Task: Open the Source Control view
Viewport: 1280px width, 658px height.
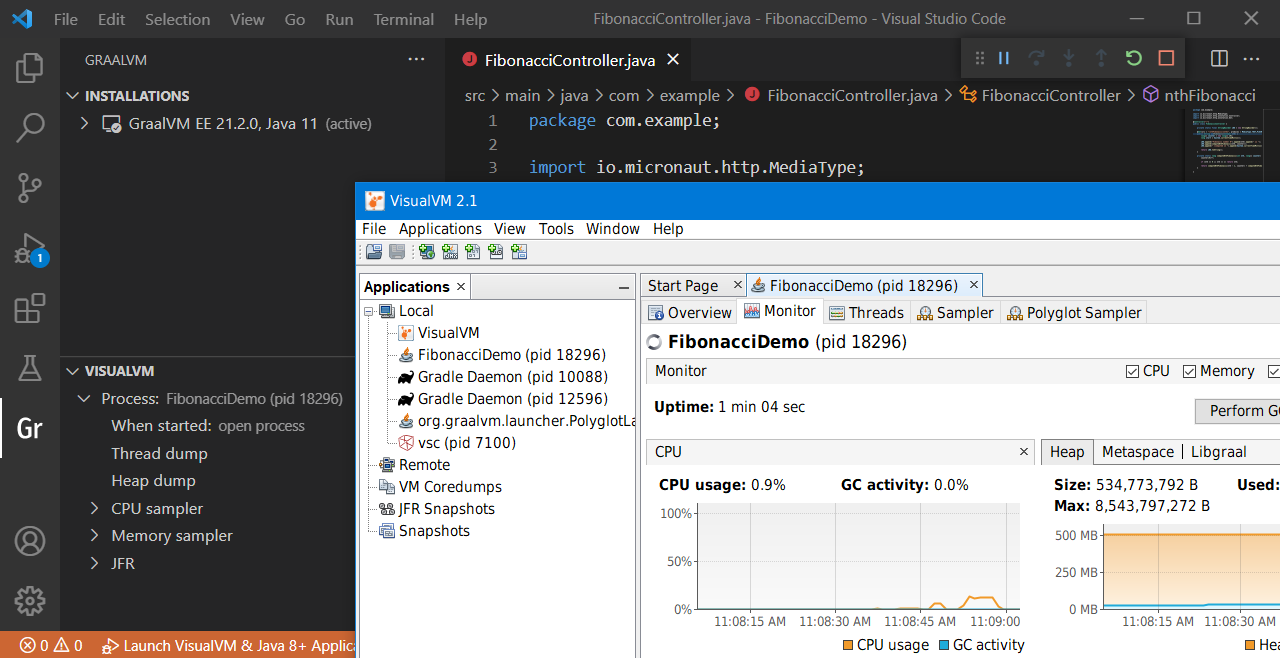Action: 30,187
